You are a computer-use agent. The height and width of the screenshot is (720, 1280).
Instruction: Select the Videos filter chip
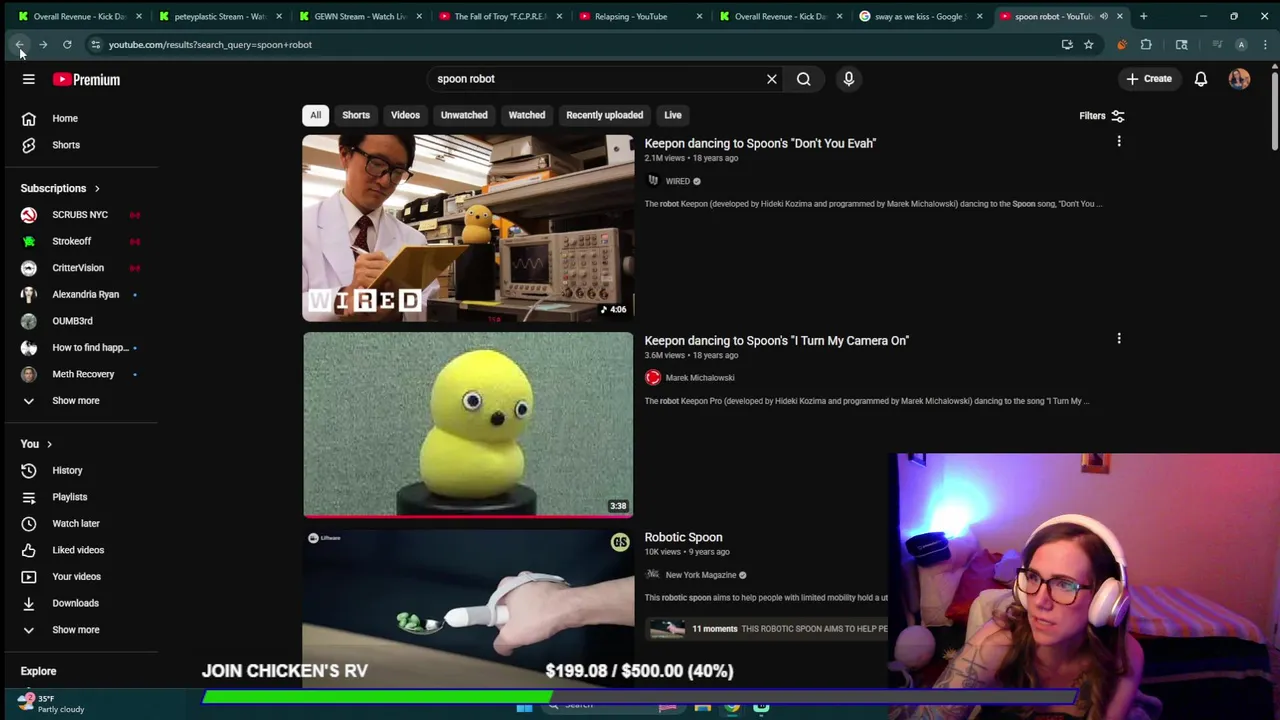[405, 115]
